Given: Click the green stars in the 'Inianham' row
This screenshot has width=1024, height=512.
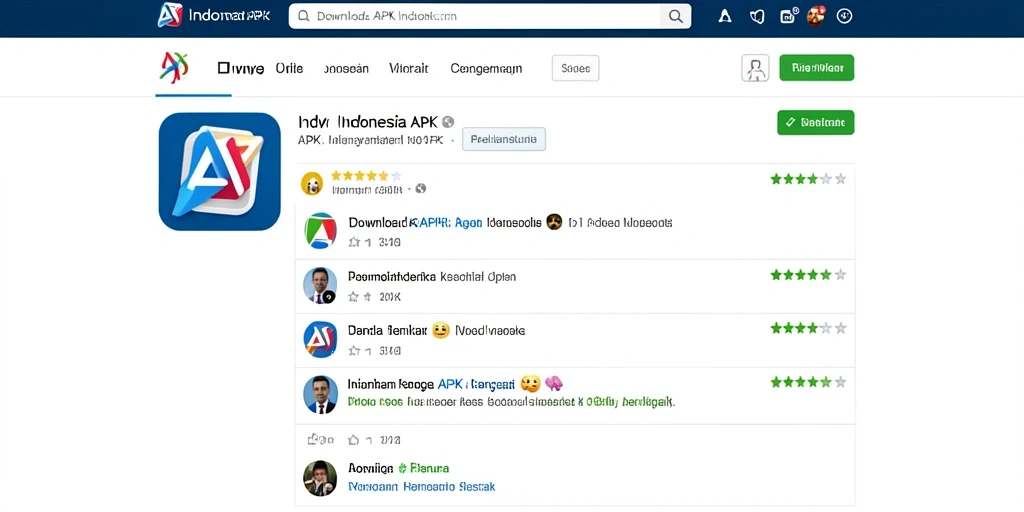Looking at the screenshot, I should [808, 382].
